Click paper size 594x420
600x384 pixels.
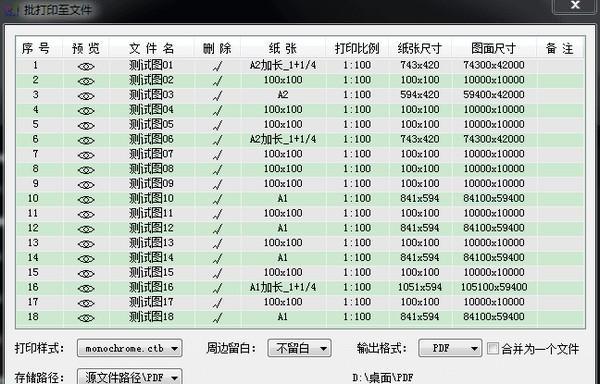420,94
